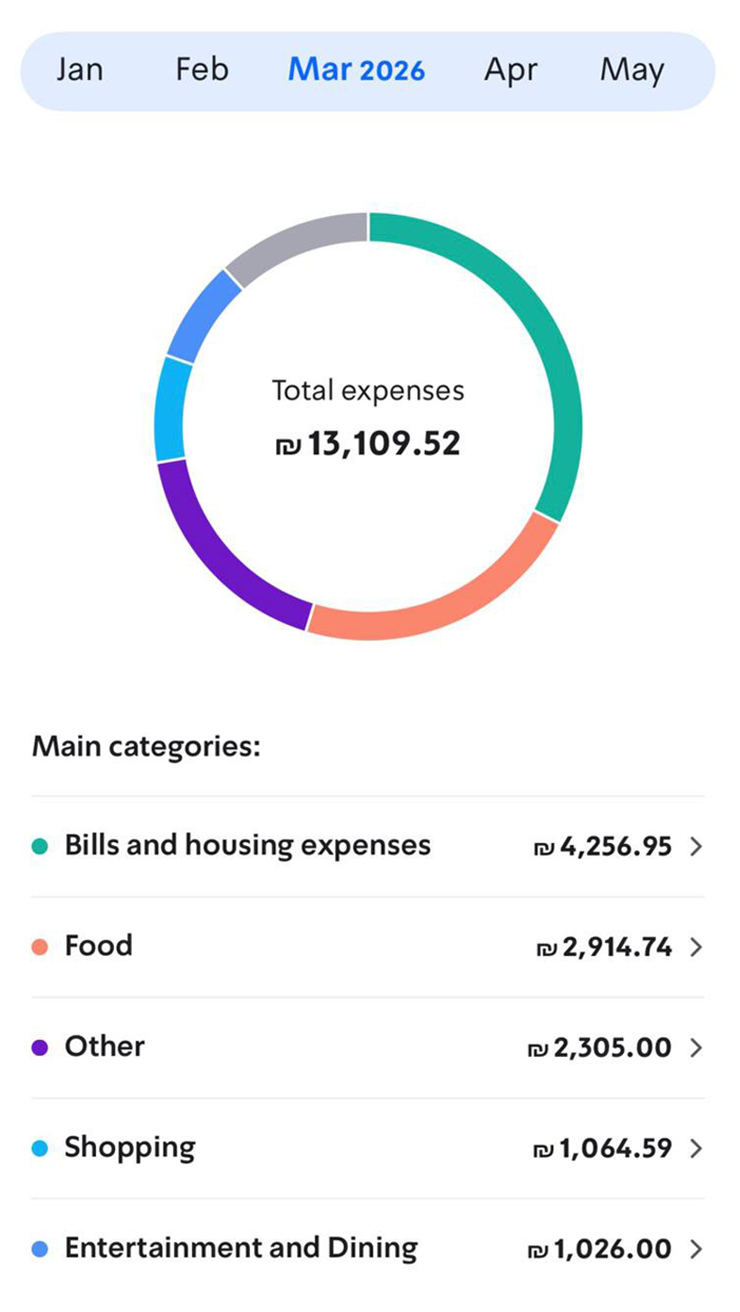Switch to the Feb month tab

(202, 70)
